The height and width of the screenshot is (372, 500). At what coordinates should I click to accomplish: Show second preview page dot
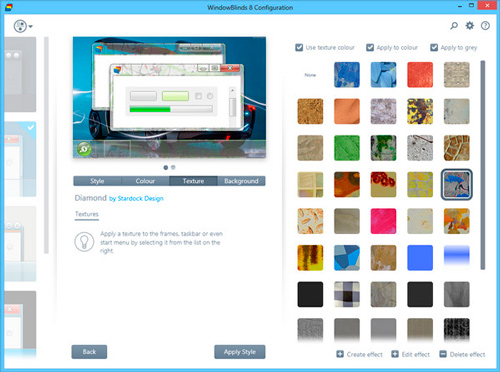point(173,168)
